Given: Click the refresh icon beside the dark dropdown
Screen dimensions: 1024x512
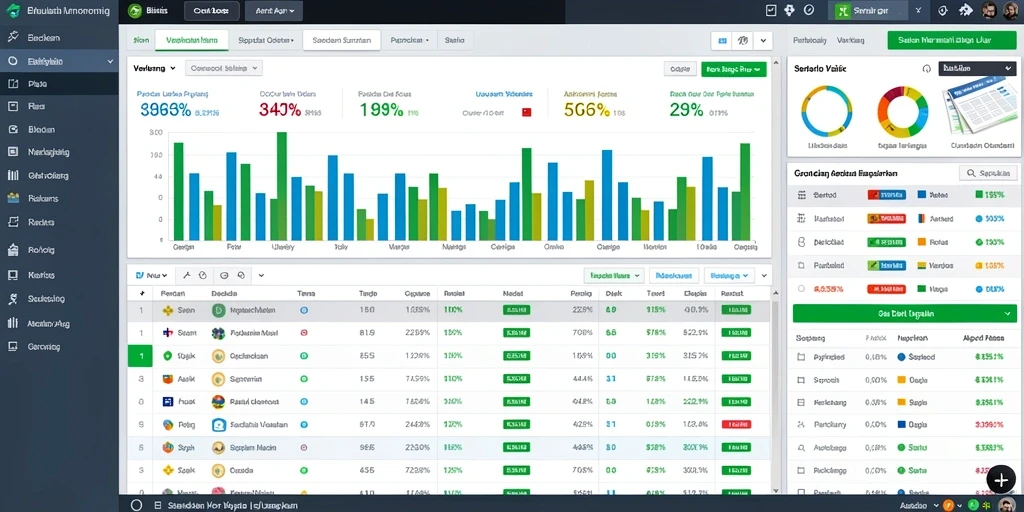Looking at the screenshot, I should coord(926,69).
